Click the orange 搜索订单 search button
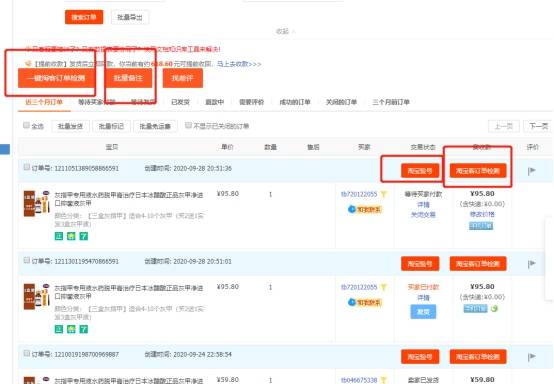554x384 pixels. tap(84, 17)
